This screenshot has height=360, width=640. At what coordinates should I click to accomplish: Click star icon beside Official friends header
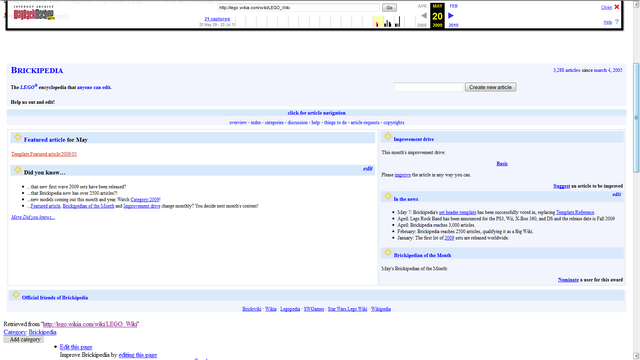pos(16,295)
